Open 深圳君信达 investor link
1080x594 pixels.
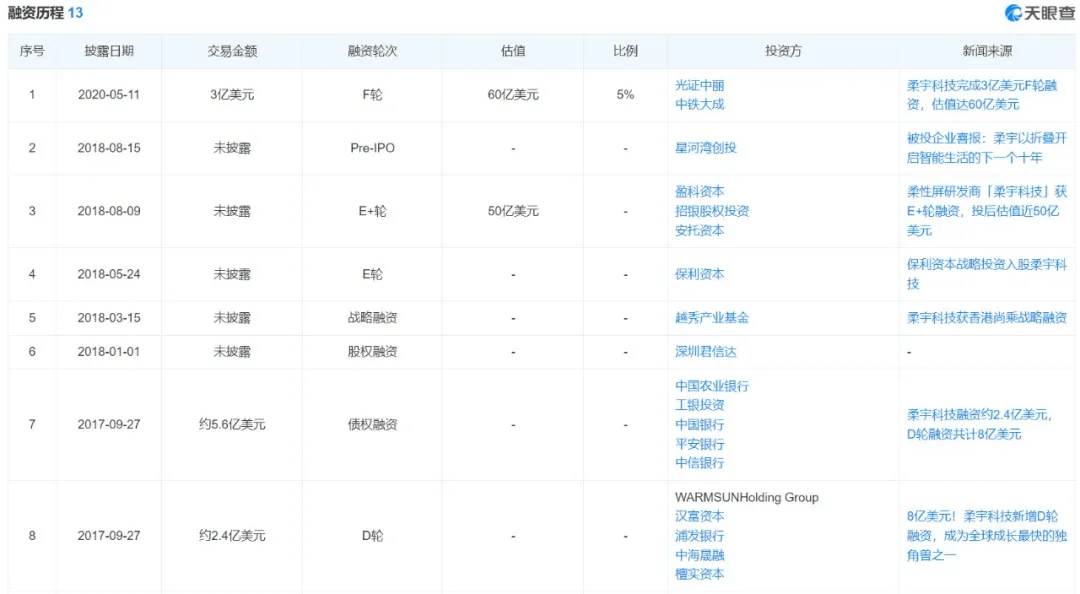coord(705,352)
